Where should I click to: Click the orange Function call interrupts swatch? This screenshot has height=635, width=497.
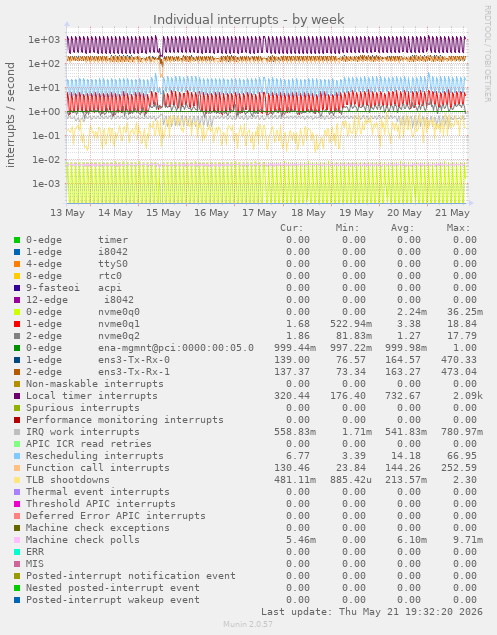tap(17, 468)
